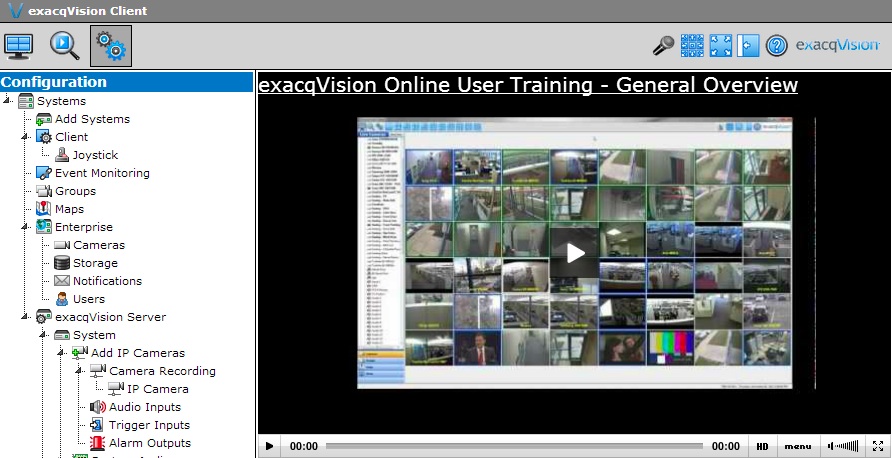The height and width of the screenshot is (458, 892).
Task: Select Add Systems tree item
Action: click(91, 119)
